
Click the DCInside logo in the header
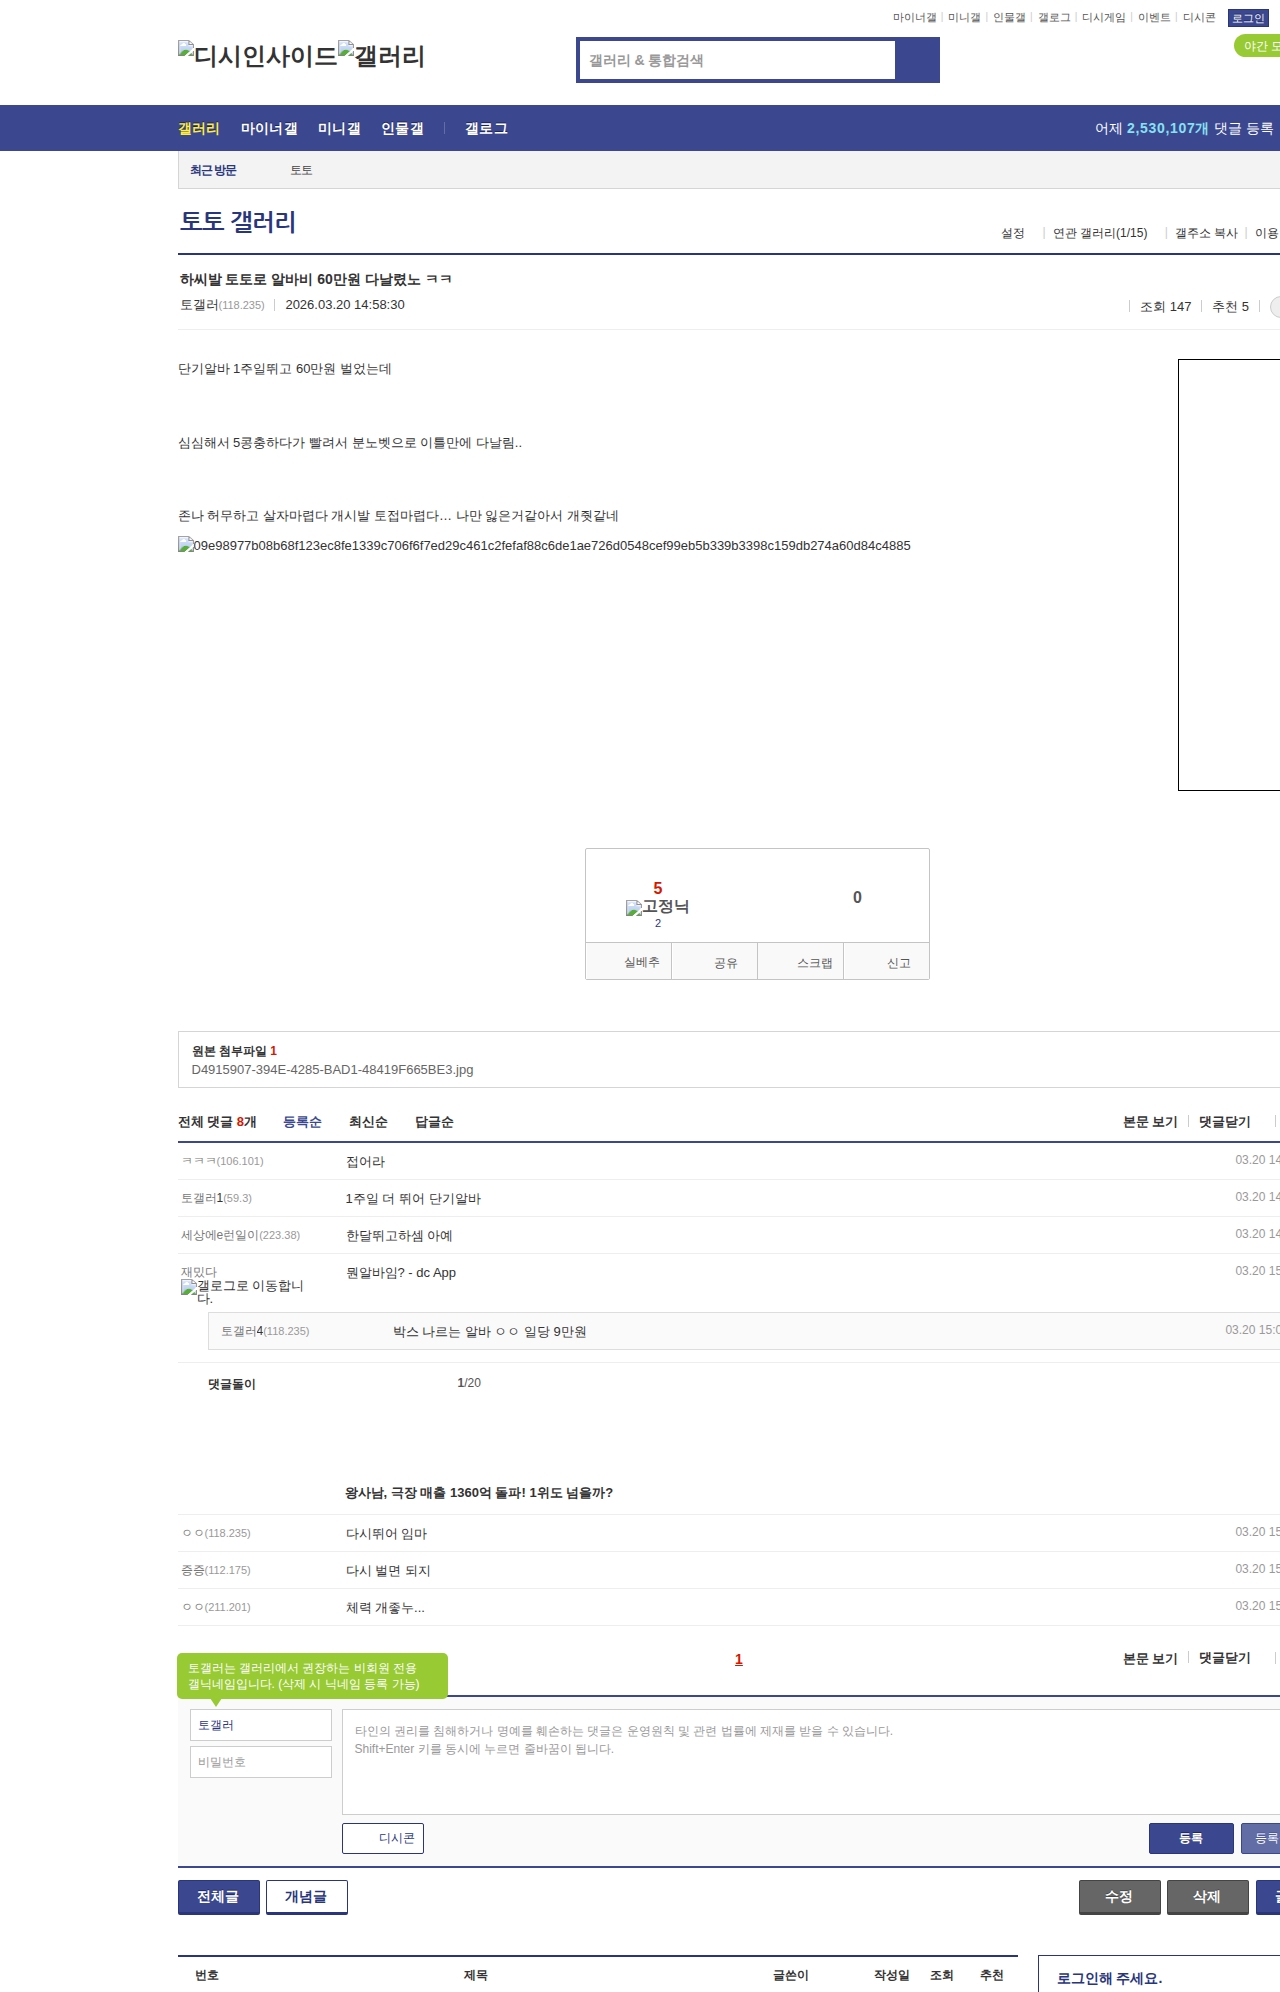click(257, 56)
